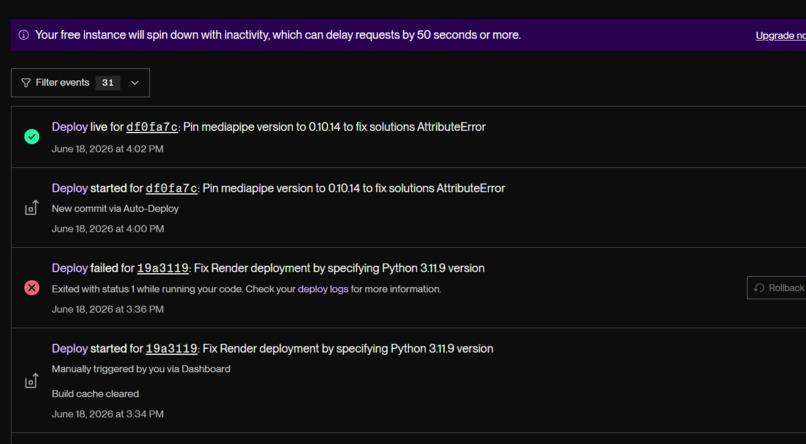Screen dimensions: 806x444
Task: Click the funnel filter icon
Action: pos(26,83)
